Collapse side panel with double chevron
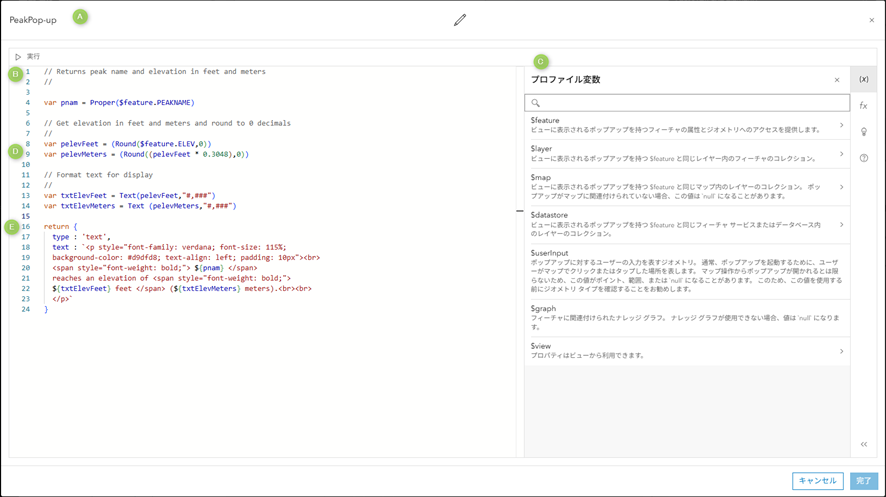The height and width of the screenshot is (497, 886). pos(863,444)
